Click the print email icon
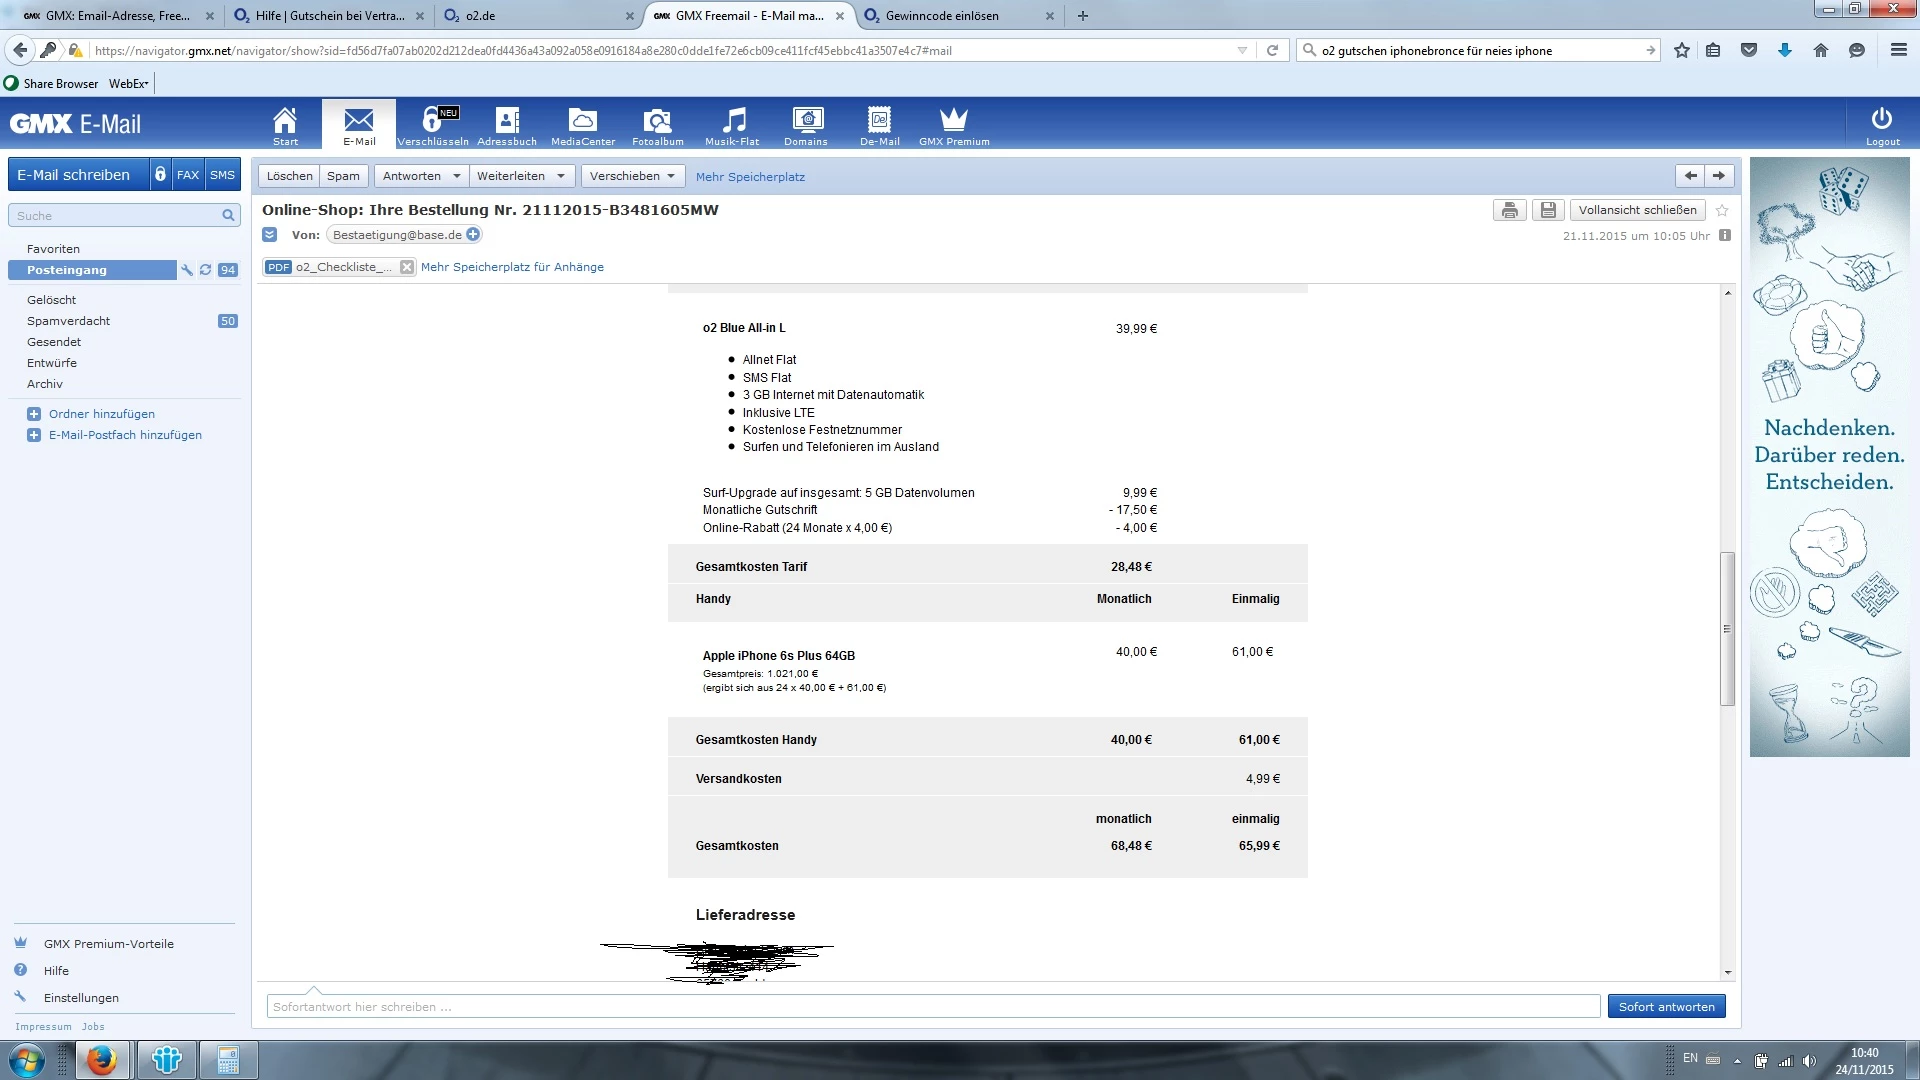The image size is (1920, 1080). (1509, 210)
